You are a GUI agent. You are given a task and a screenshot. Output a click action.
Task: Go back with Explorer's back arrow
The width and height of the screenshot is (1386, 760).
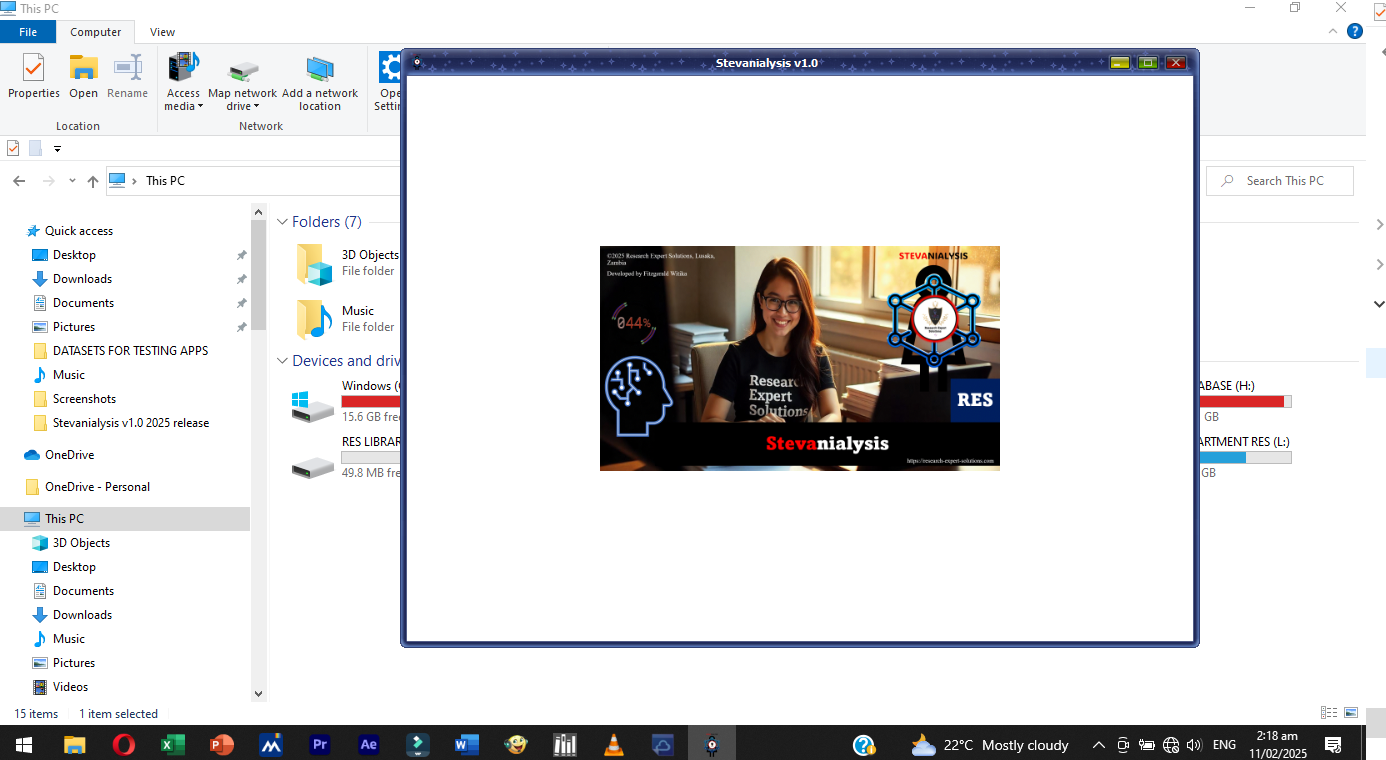(x=19, y=181)
